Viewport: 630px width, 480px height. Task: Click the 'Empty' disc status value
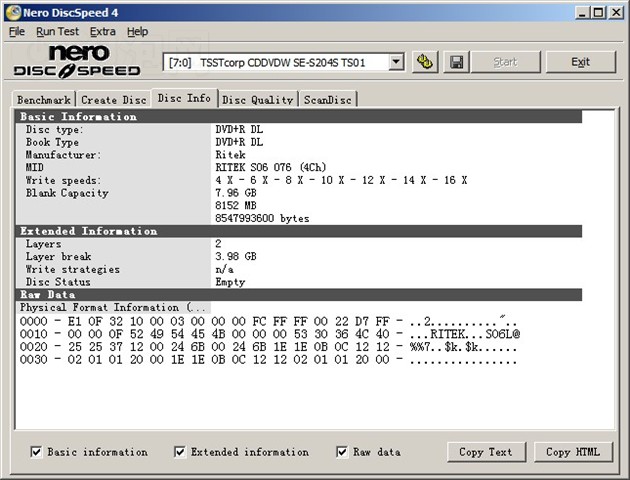point(230,282)
